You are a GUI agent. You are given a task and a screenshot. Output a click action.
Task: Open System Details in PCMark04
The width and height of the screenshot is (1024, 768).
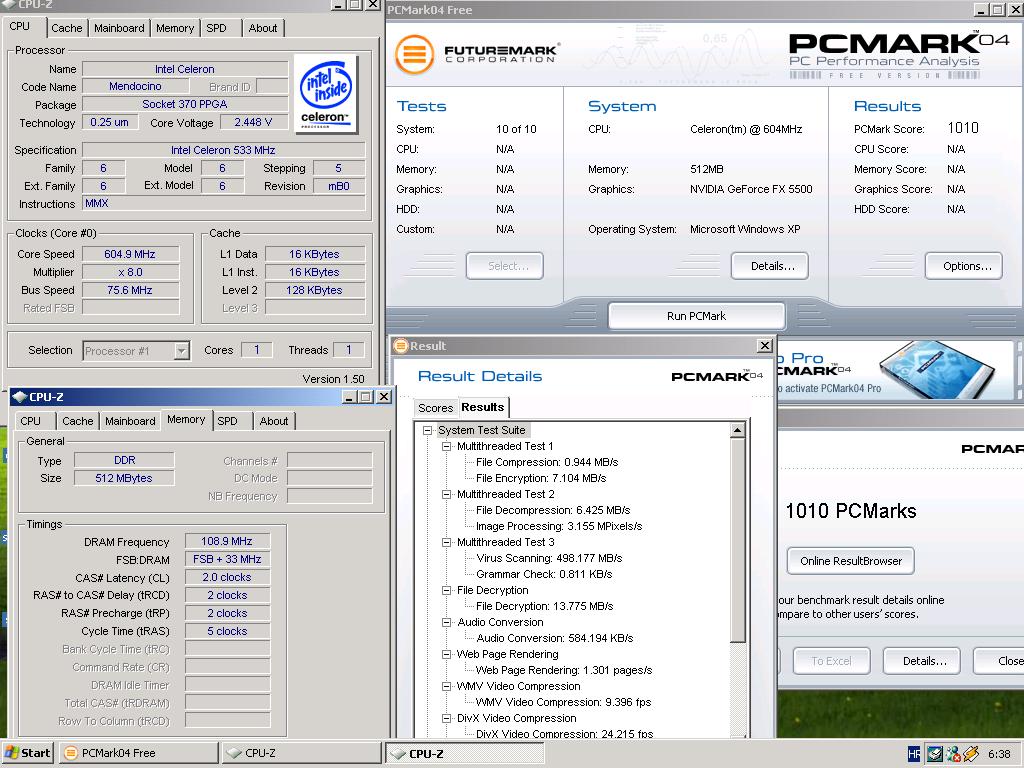point(770,266)
